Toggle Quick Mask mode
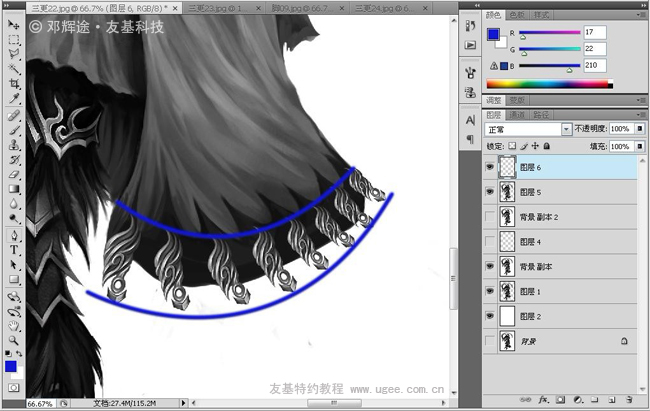 [13, 388]
